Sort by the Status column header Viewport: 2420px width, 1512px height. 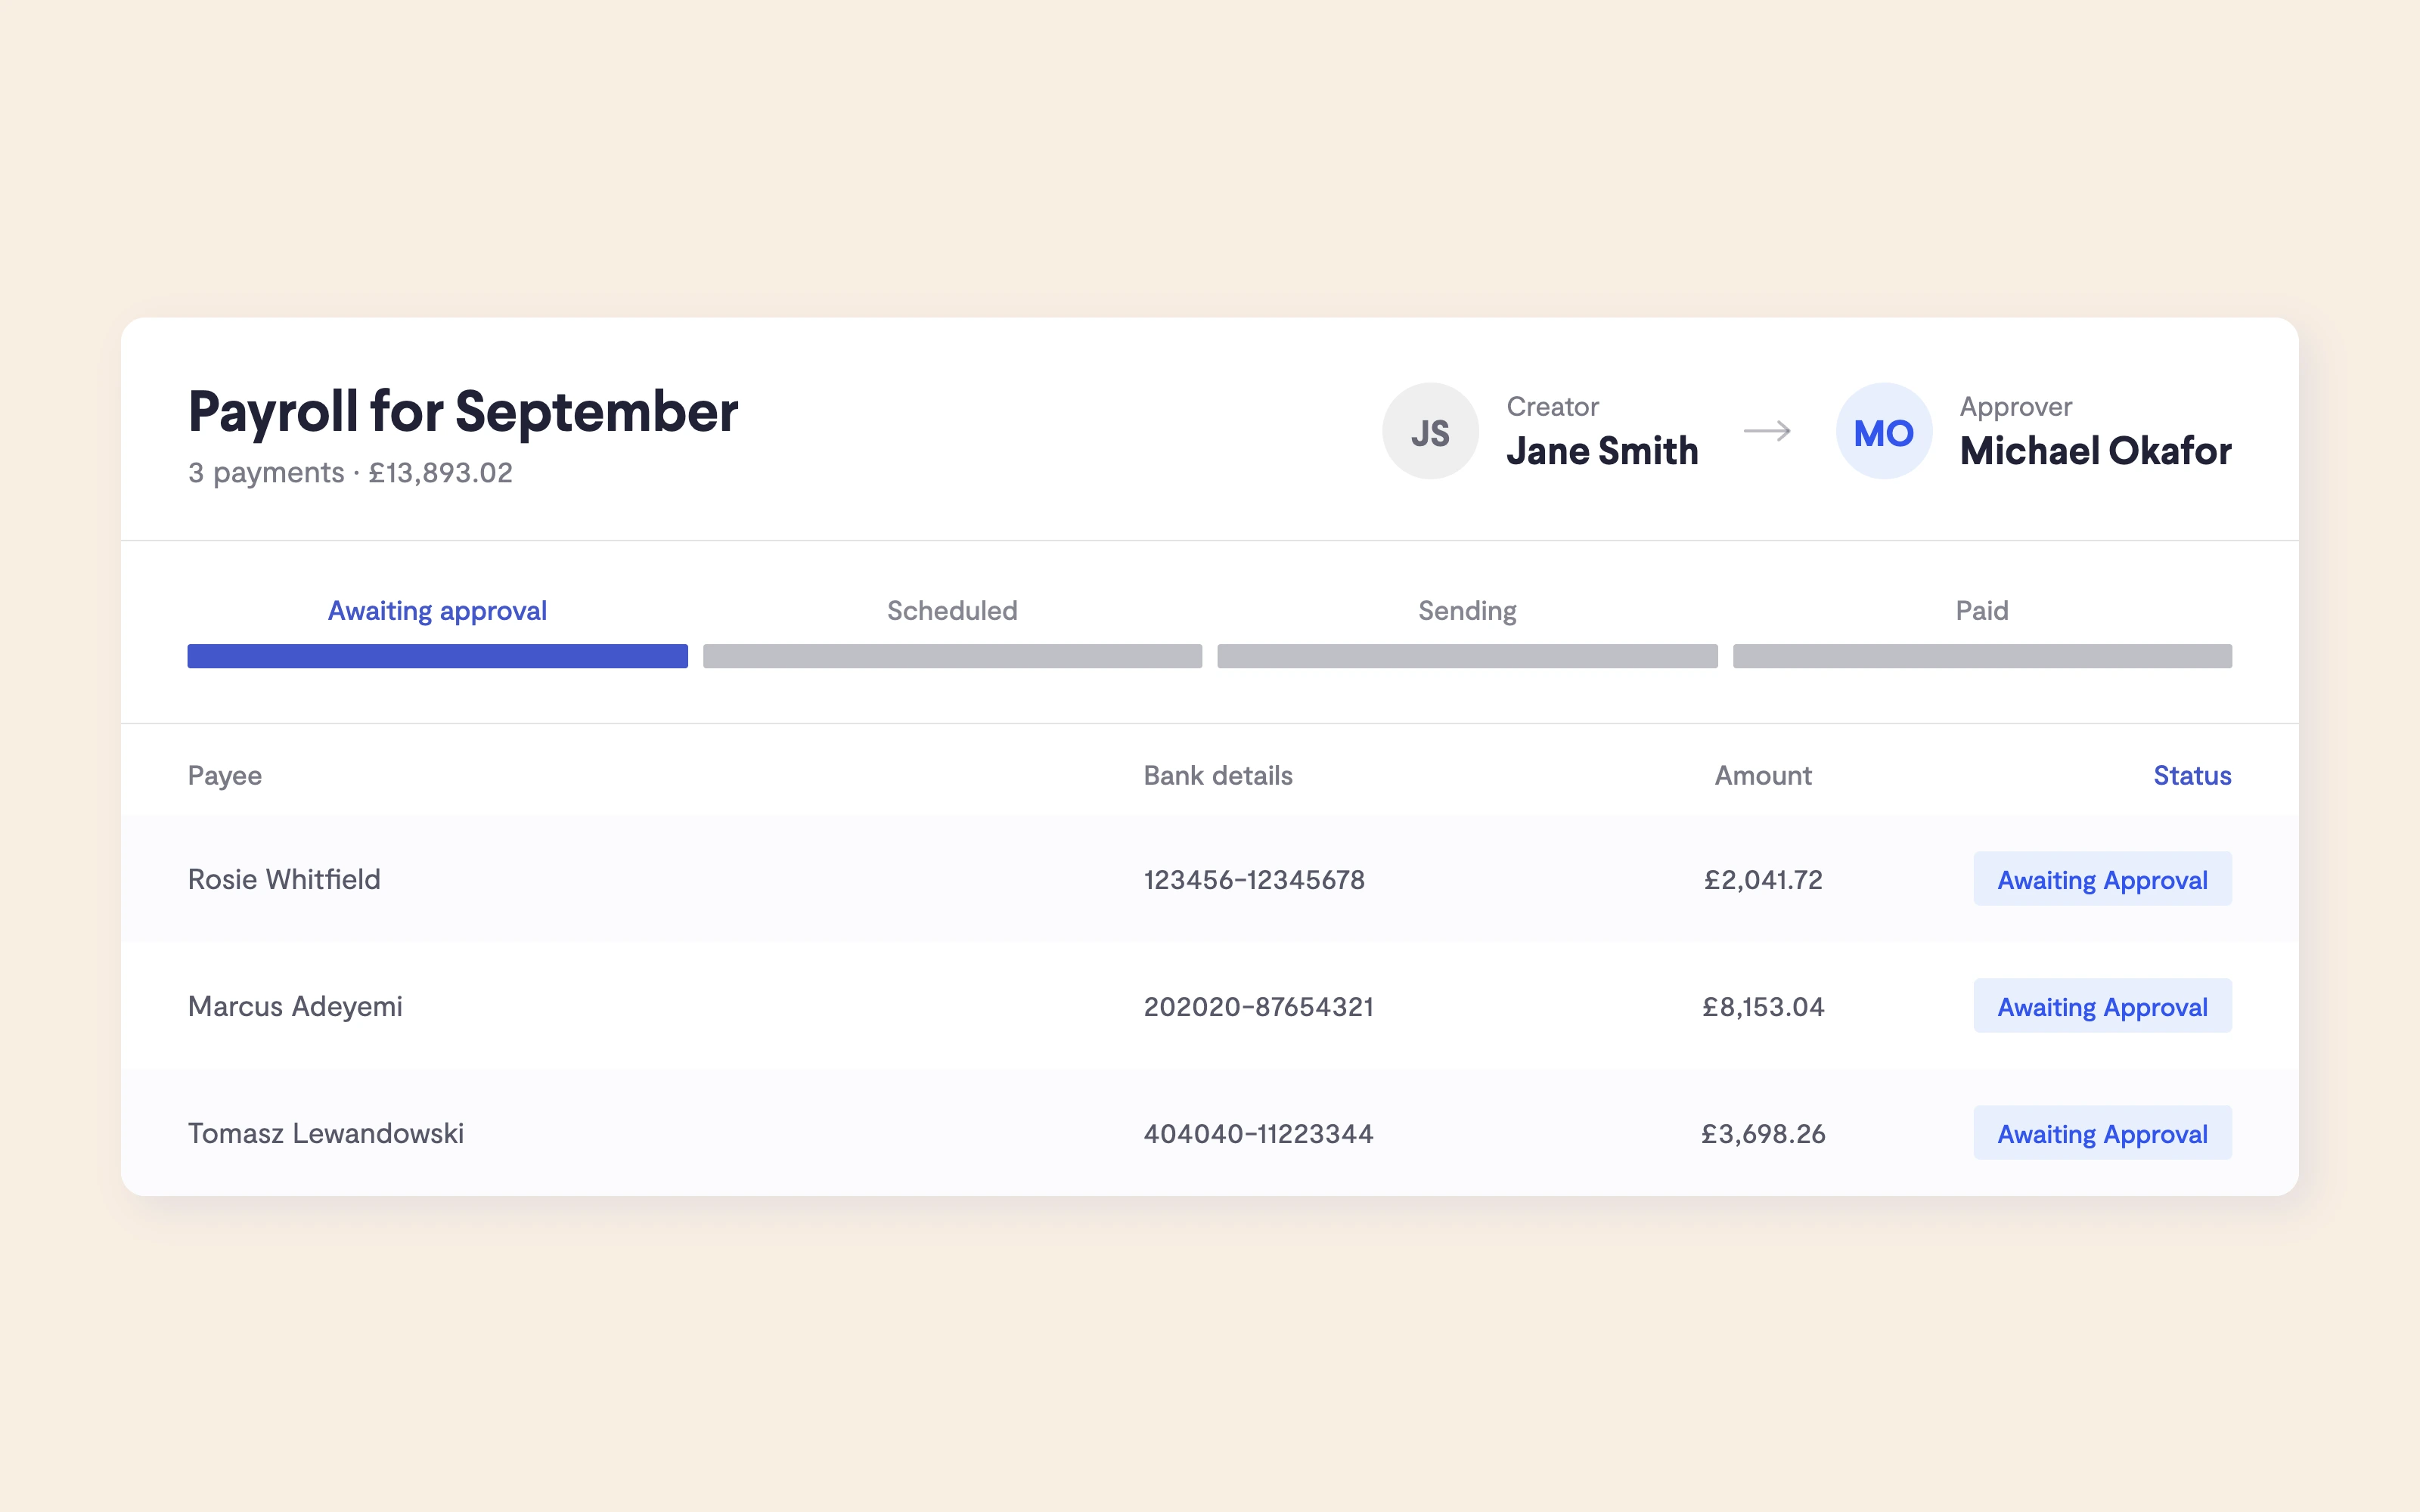tap(2192, 776)
